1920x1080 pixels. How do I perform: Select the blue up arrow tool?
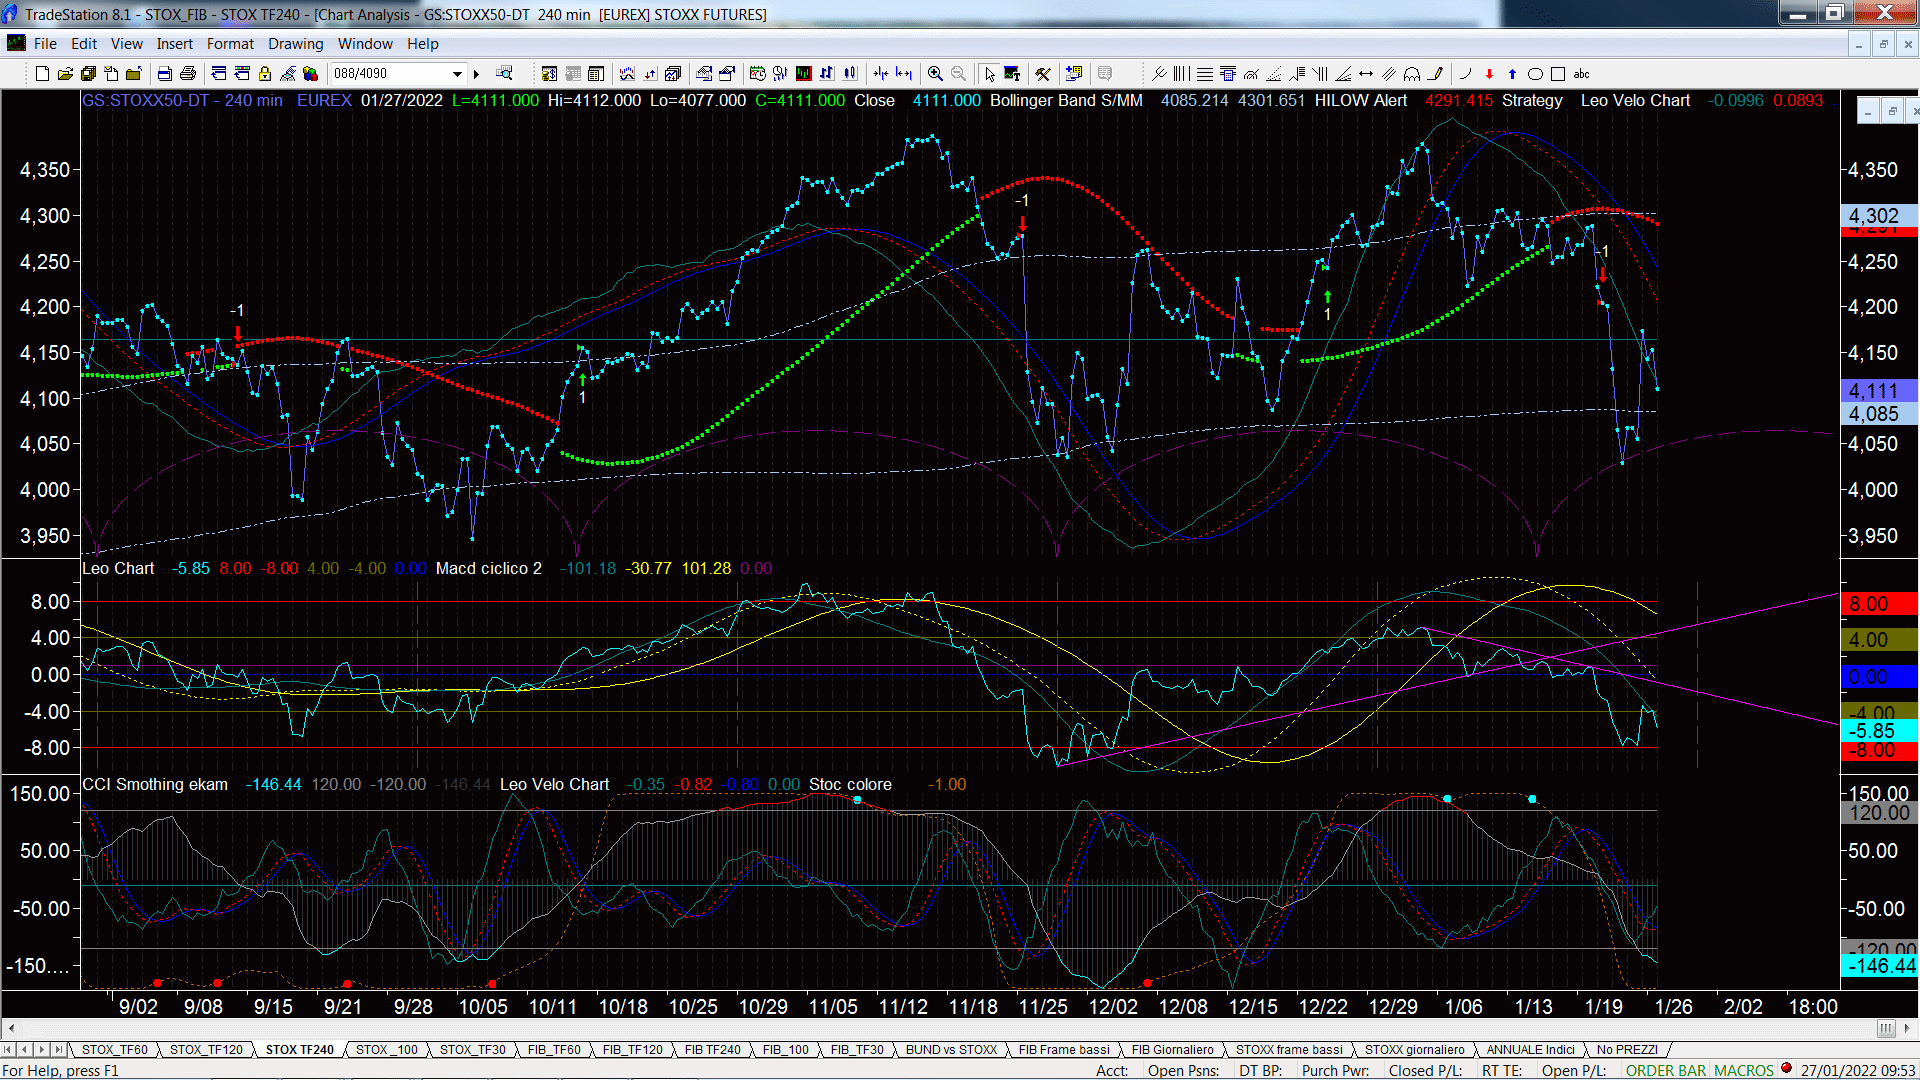click(1512, 74)
